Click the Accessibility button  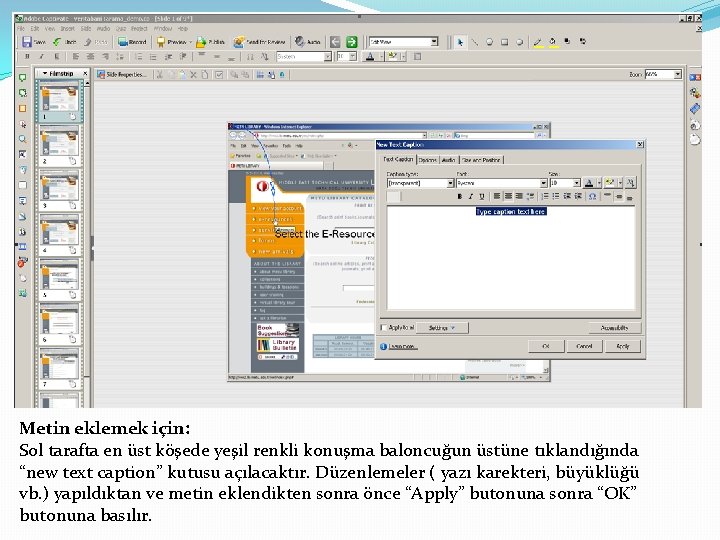[x=614, y=328]
